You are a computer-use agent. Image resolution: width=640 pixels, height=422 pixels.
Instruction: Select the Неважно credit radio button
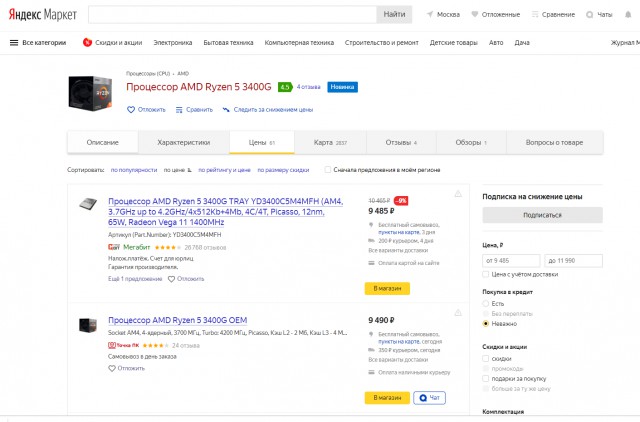pyautogui.click(x=485, y=324)
